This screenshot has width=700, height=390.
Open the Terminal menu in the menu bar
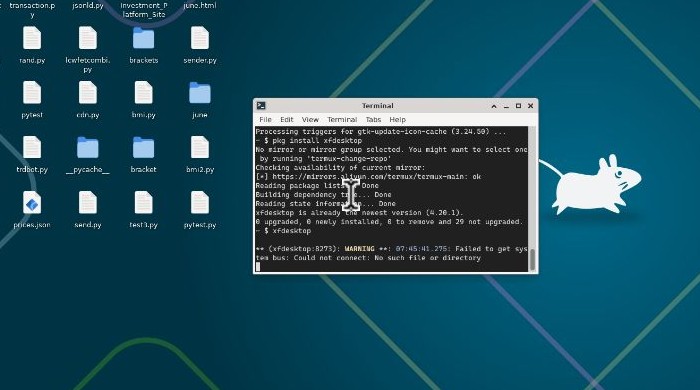(x=342, y=120)
